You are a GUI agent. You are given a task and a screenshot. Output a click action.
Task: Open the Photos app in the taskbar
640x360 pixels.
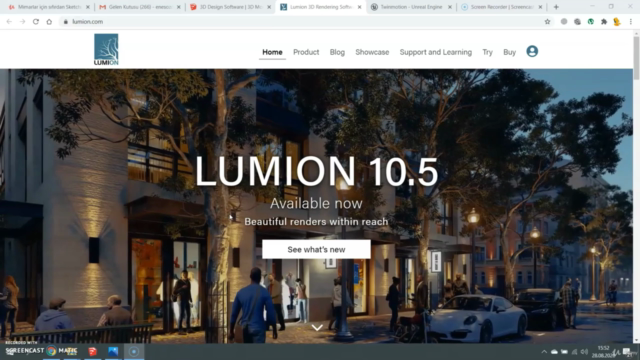coord(113,351)
